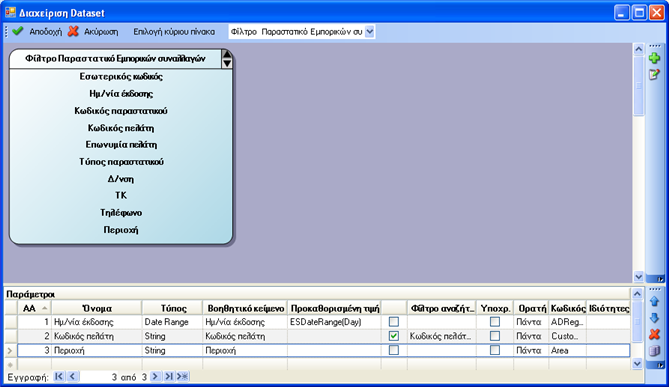Select field ΤΚ in table box
Image resolution: width=669 pixels, height=387 pixels.
pos(121,195)
